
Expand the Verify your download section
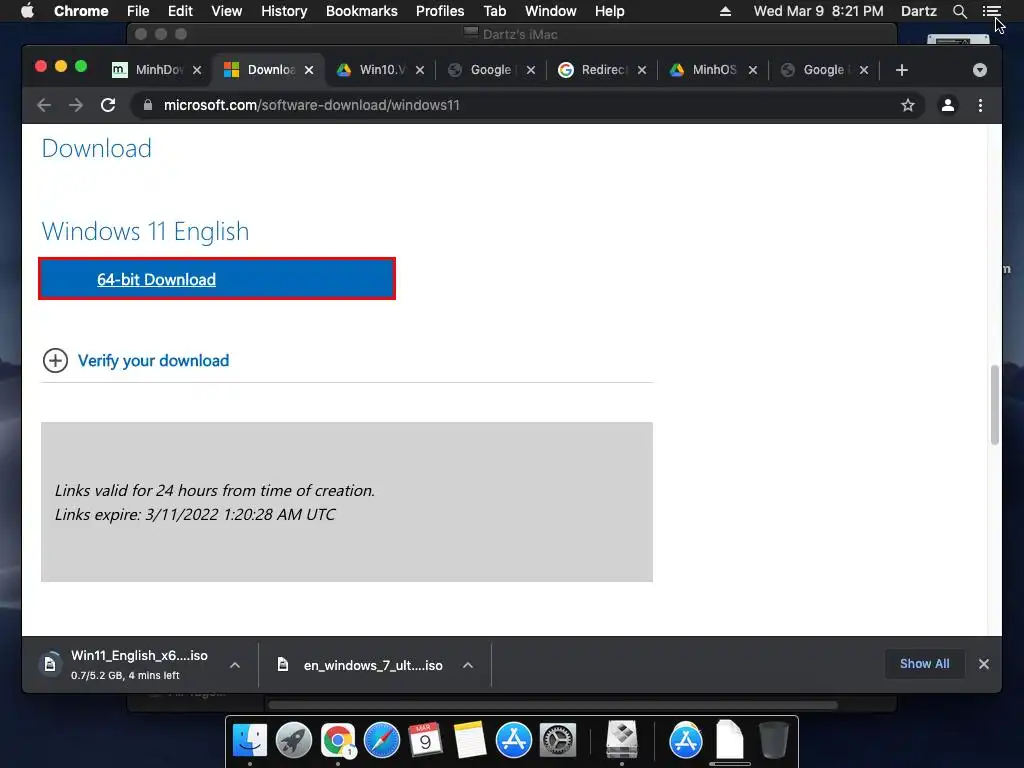[56, 360]
